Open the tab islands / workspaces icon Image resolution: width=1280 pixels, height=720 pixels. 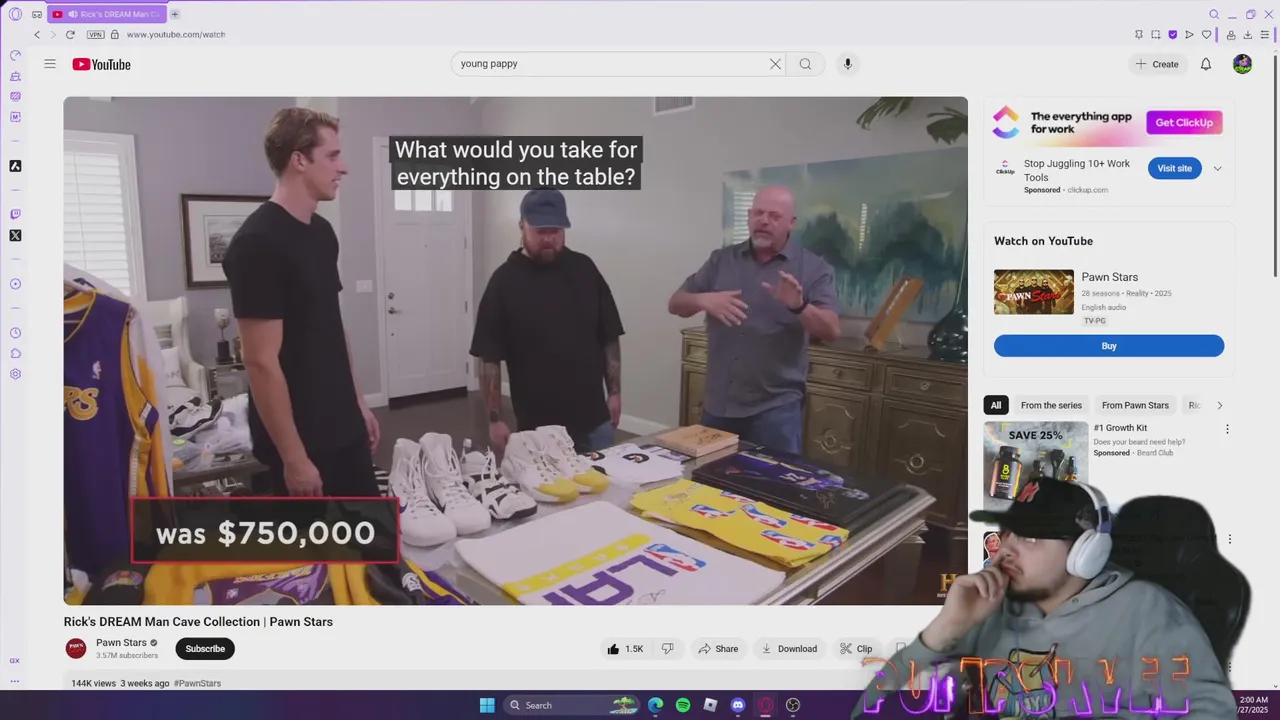click(x=37, y=14)
